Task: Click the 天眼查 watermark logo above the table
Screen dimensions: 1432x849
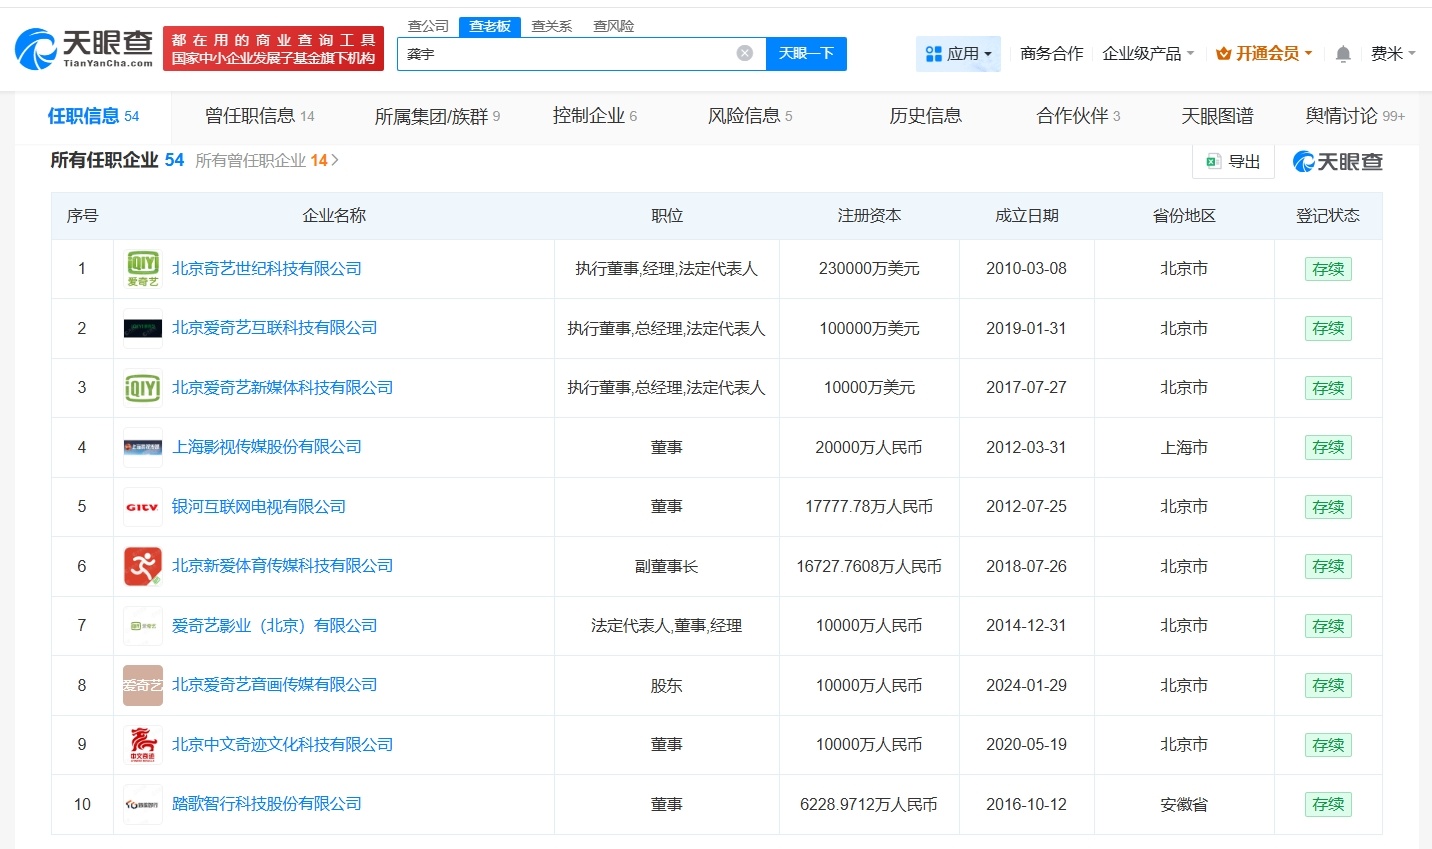Action: tap(1338, 161)
